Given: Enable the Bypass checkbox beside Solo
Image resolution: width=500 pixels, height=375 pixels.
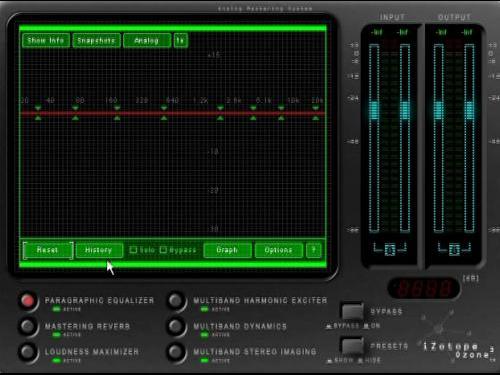Looking at the screenshot, I should [x=163, y=250].
